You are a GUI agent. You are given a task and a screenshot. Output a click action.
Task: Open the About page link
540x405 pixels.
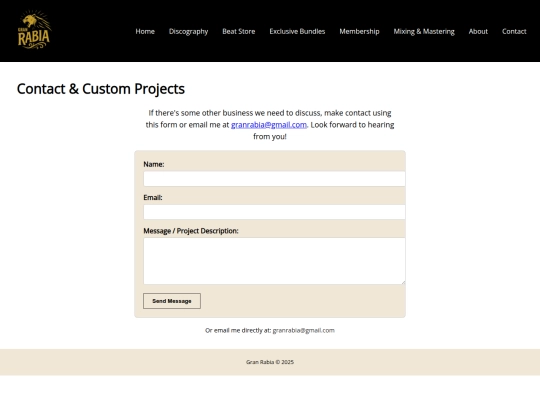coord(478,31)
